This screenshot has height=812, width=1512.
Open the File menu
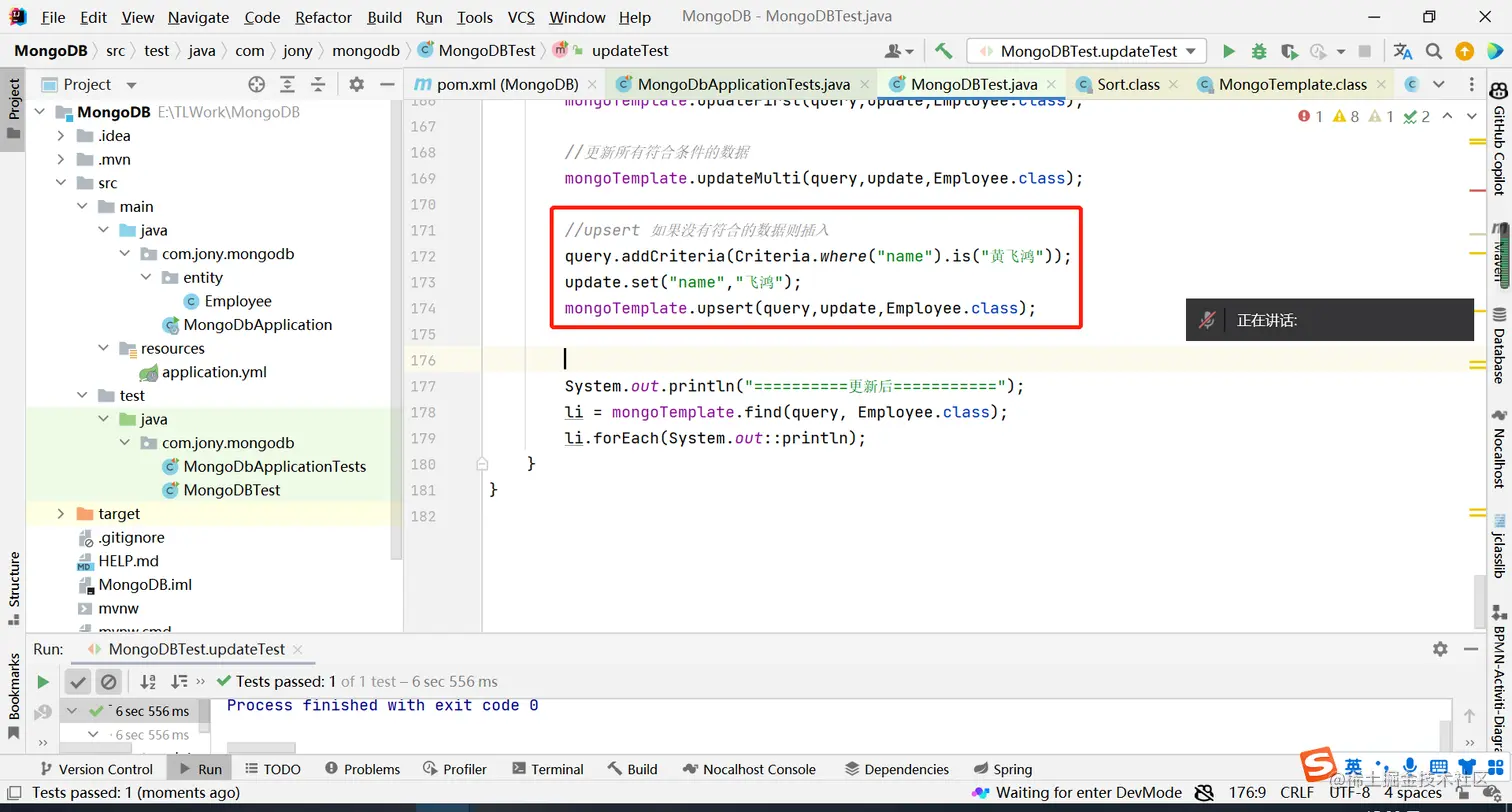pos(53,17)
